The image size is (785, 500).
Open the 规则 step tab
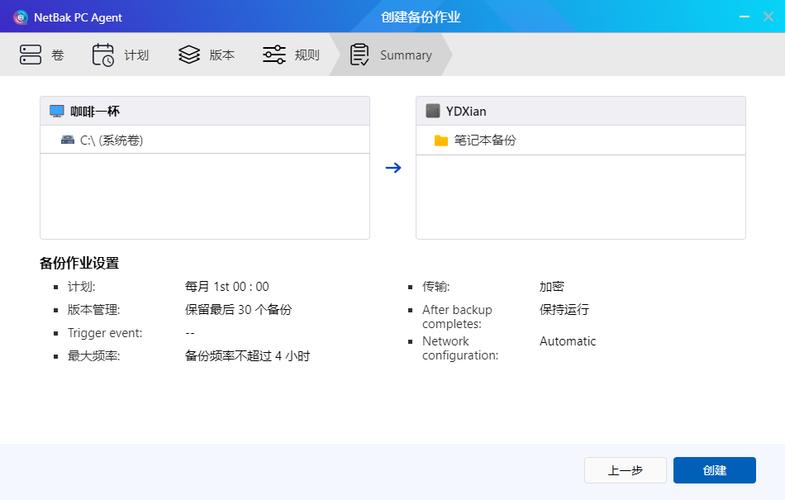pyautogui.click(x=291, y=55)
